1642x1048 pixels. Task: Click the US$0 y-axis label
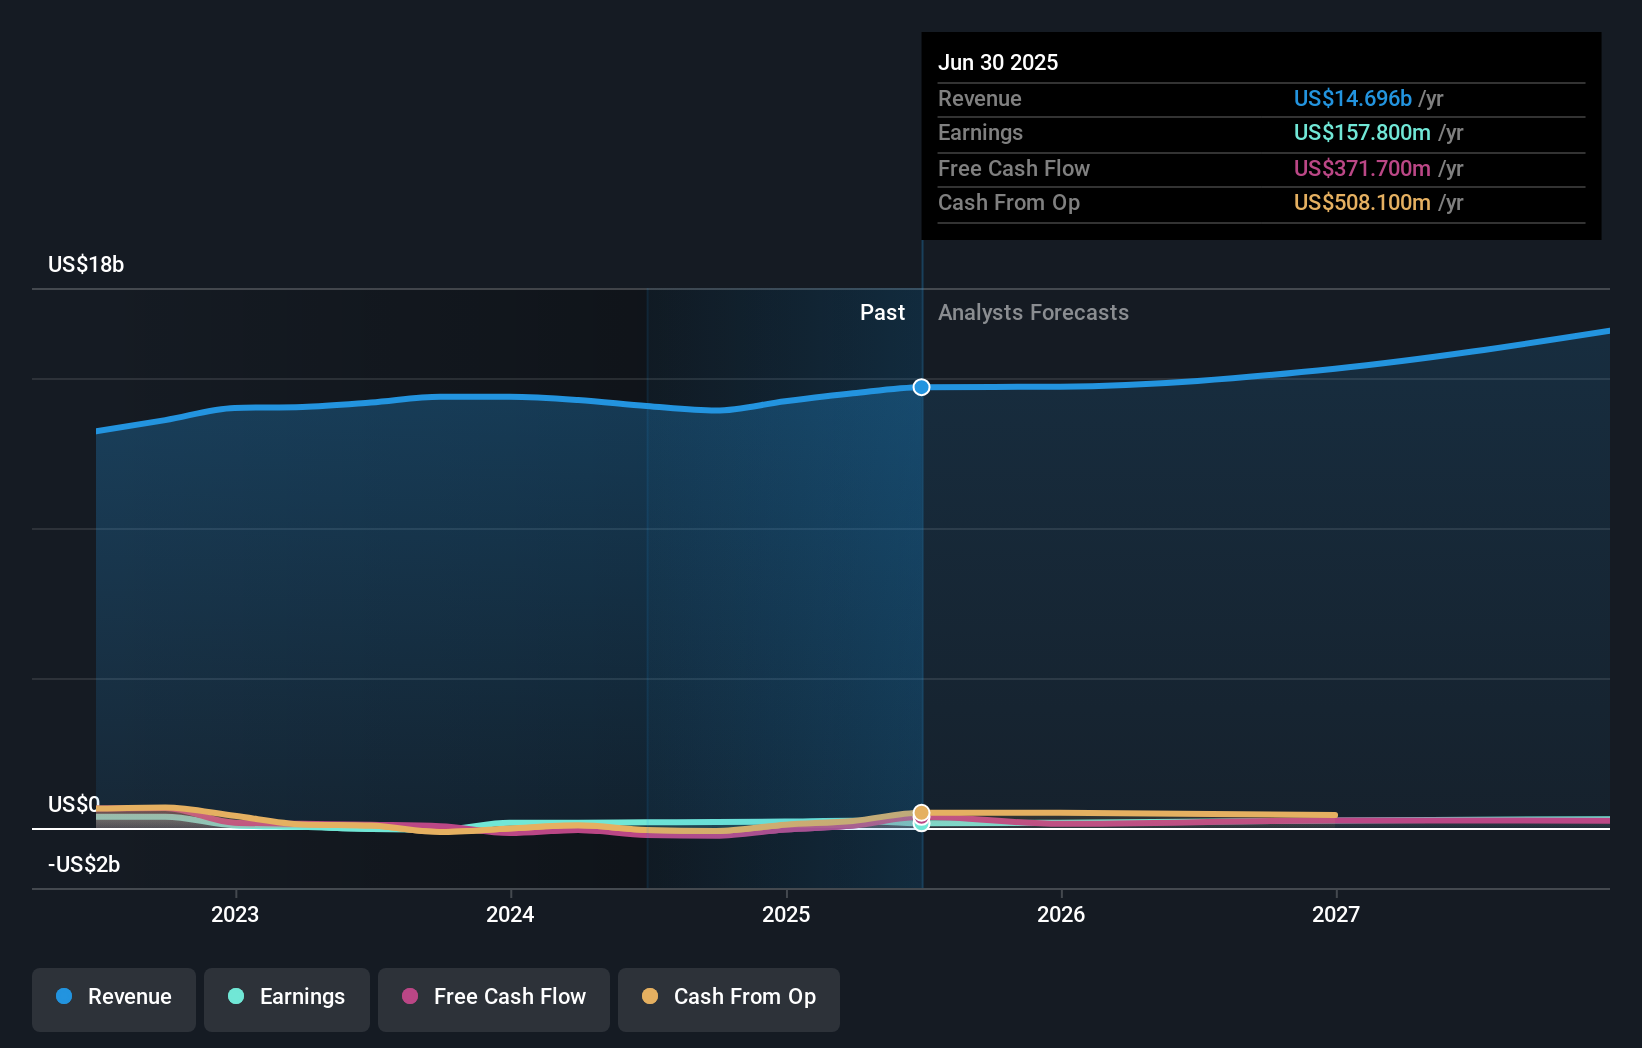[x=74, y=804]
